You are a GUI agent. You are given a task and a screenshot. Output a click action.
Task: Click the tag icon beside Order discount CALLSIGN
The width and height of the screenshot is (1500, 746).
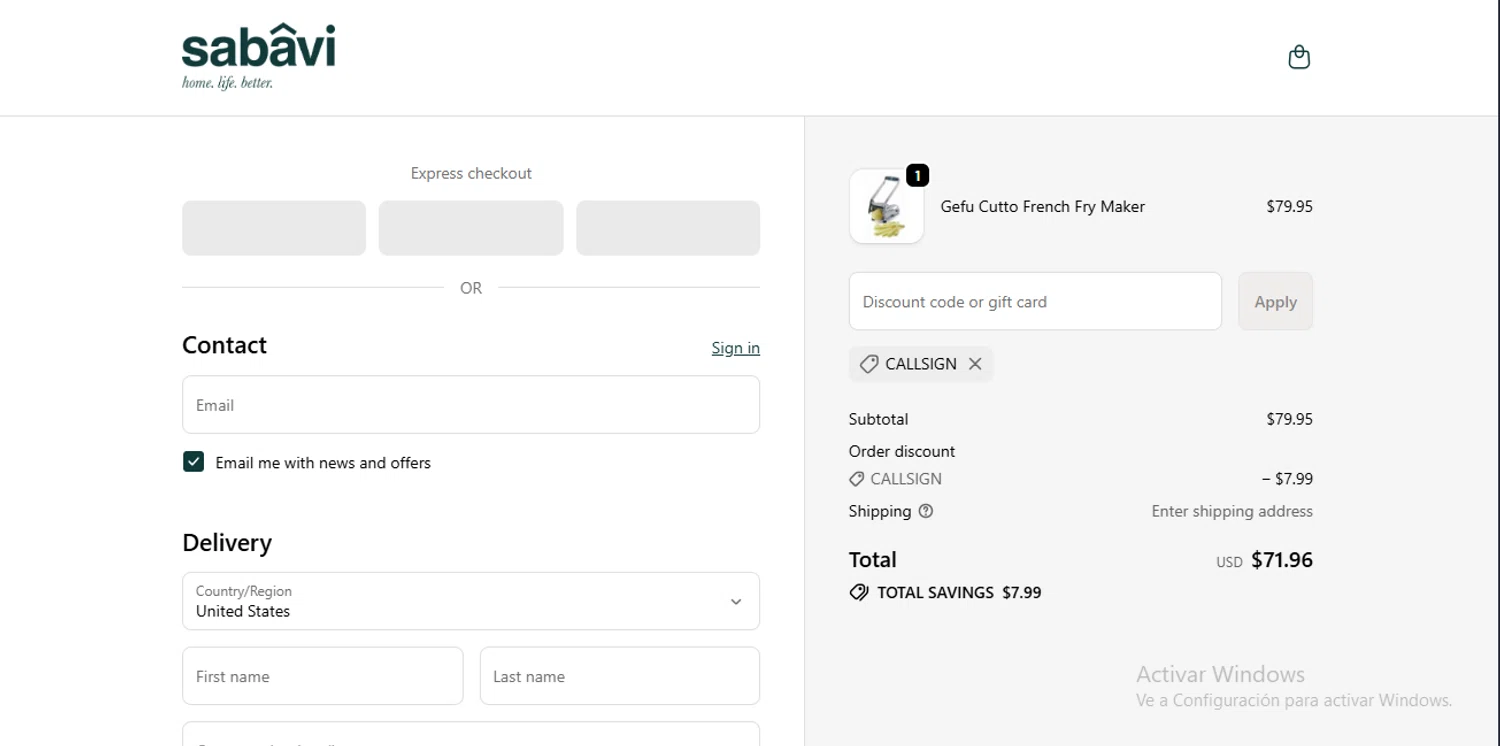tap(856, 479)
